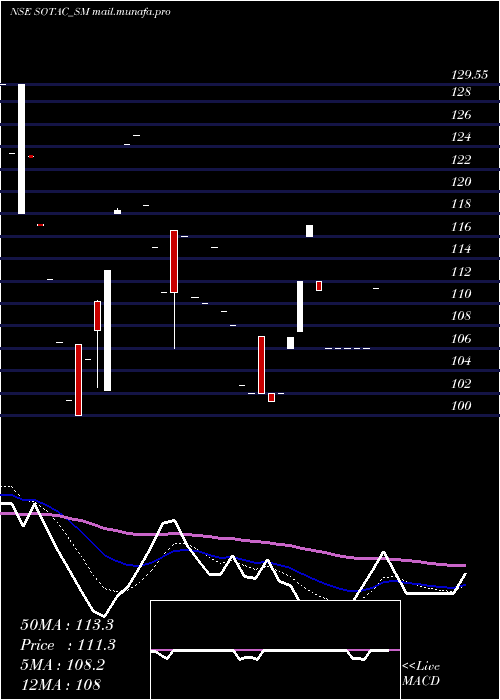Click the 118 price axis label
This screenshot has height=700, width=500.
tap(461, 204)
